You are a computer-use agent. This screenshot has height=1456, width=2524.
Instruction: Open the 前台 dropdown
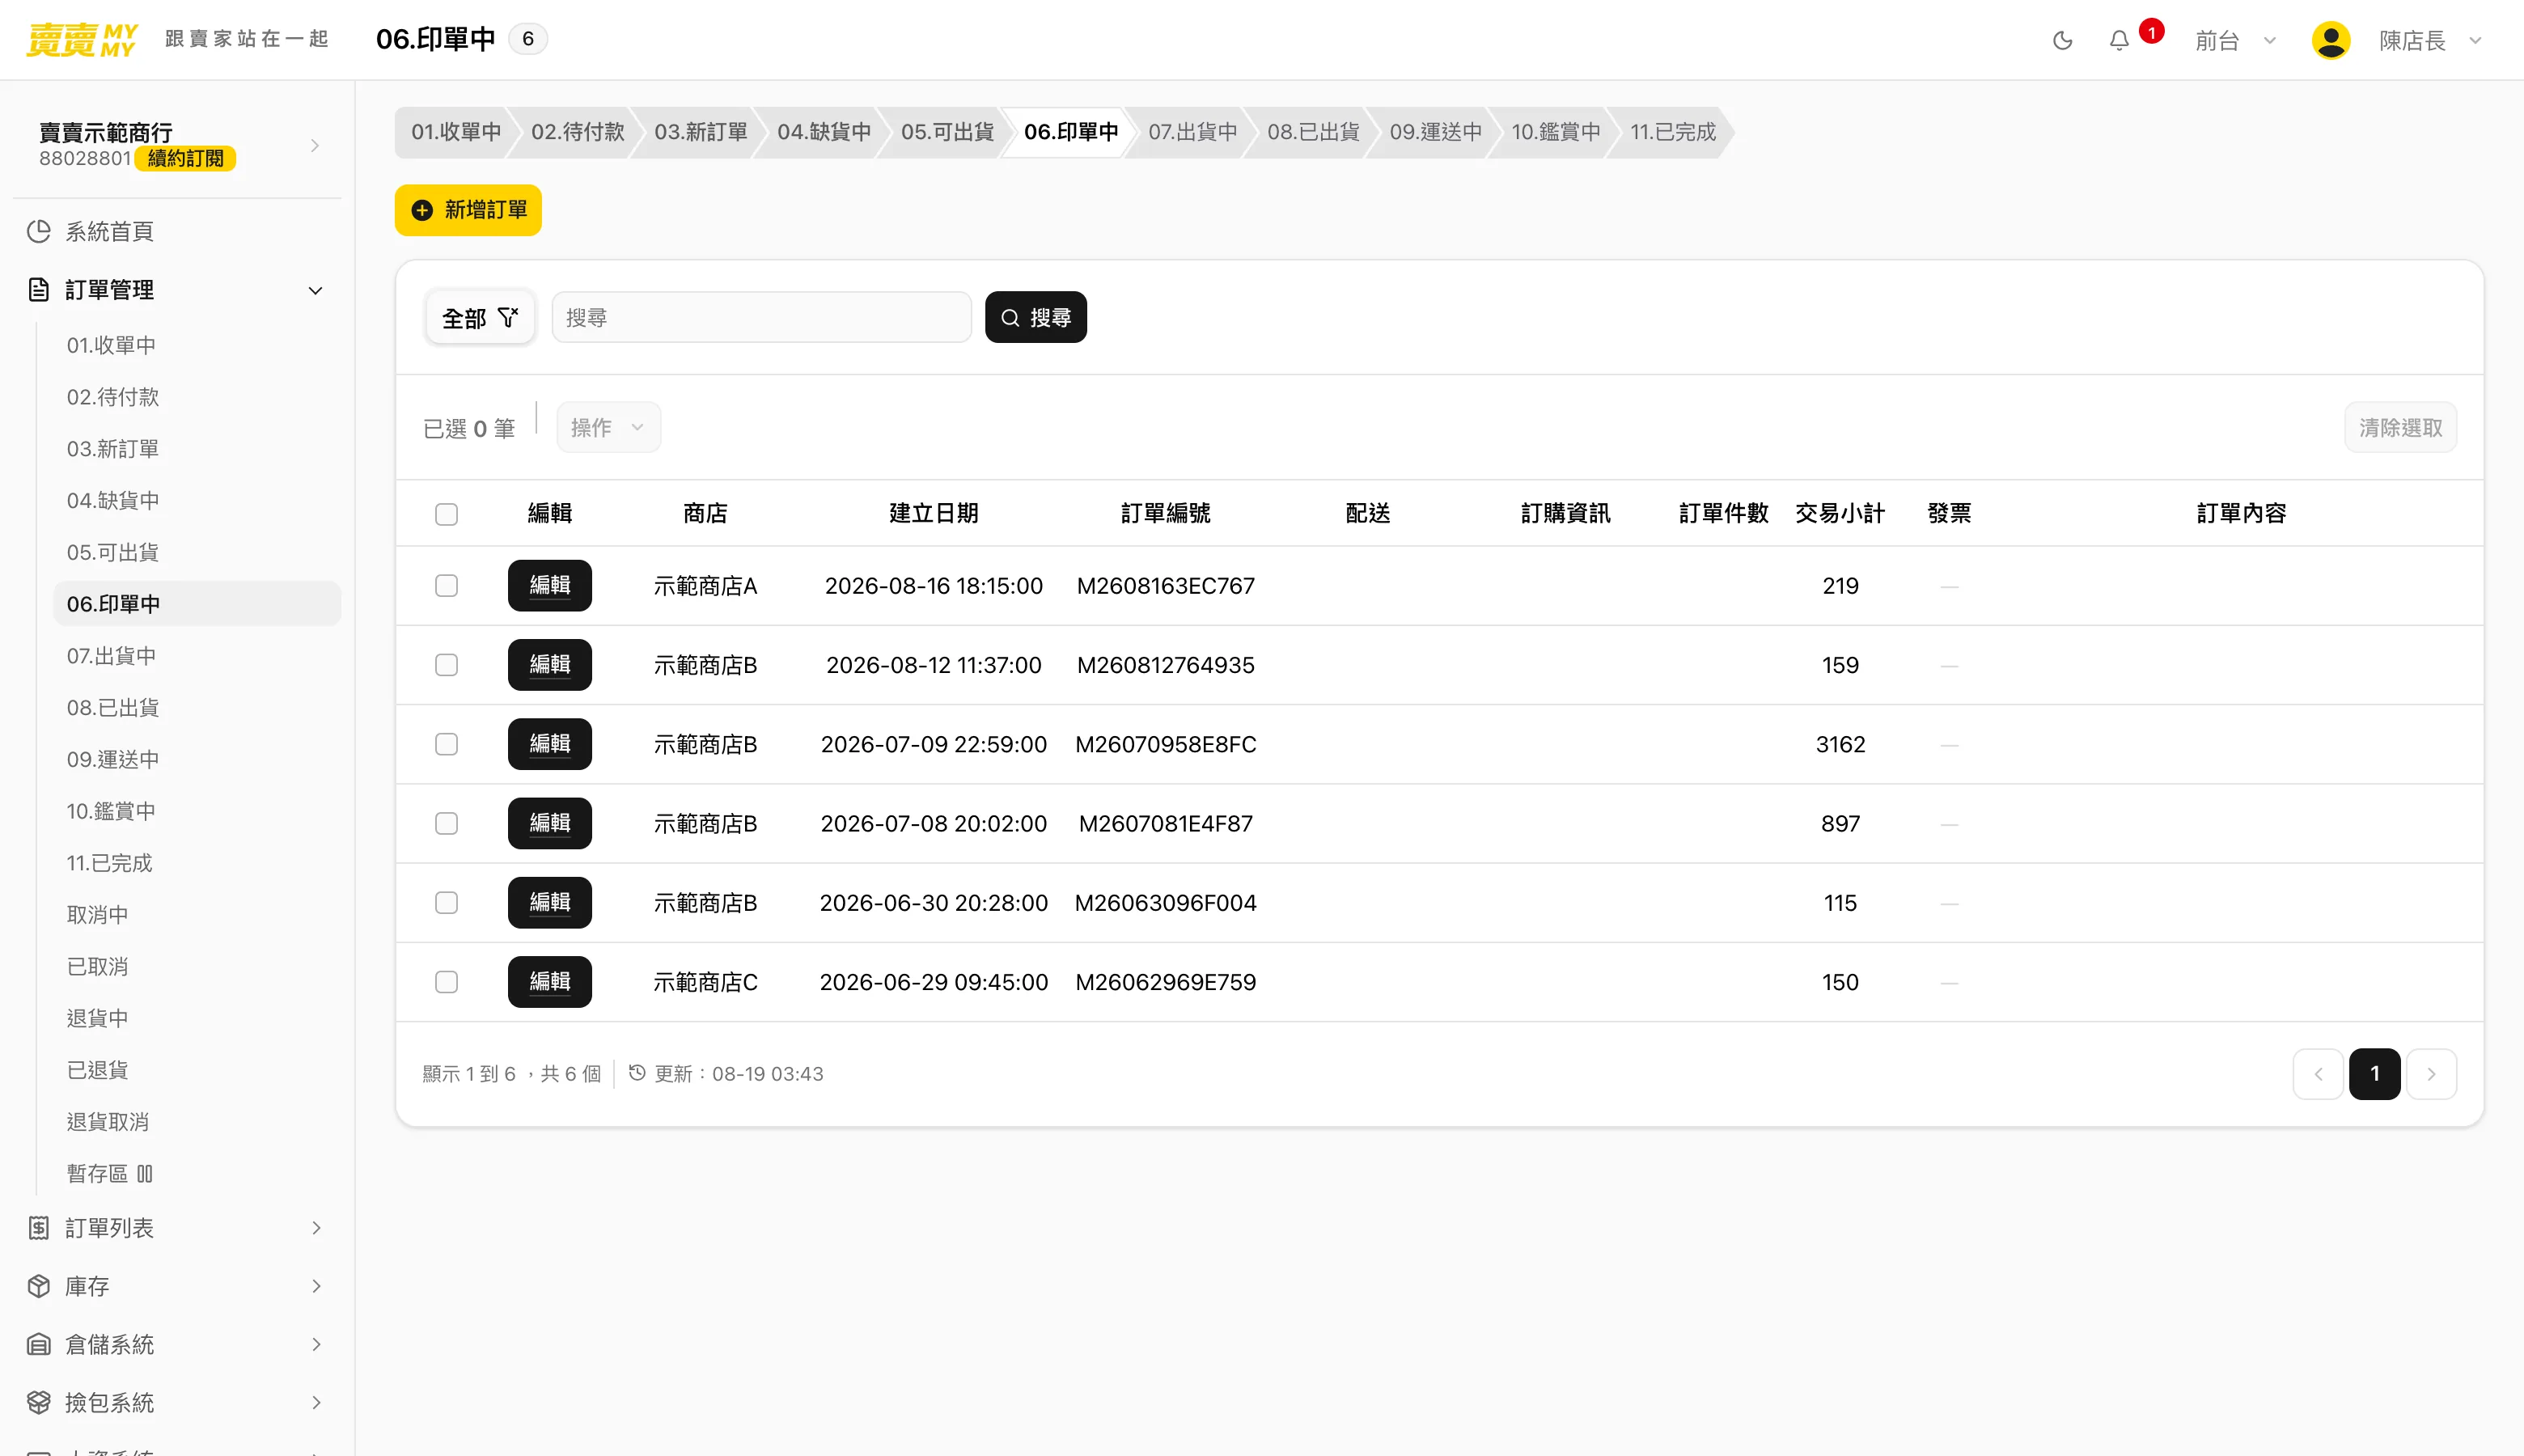click(2236, 40)
